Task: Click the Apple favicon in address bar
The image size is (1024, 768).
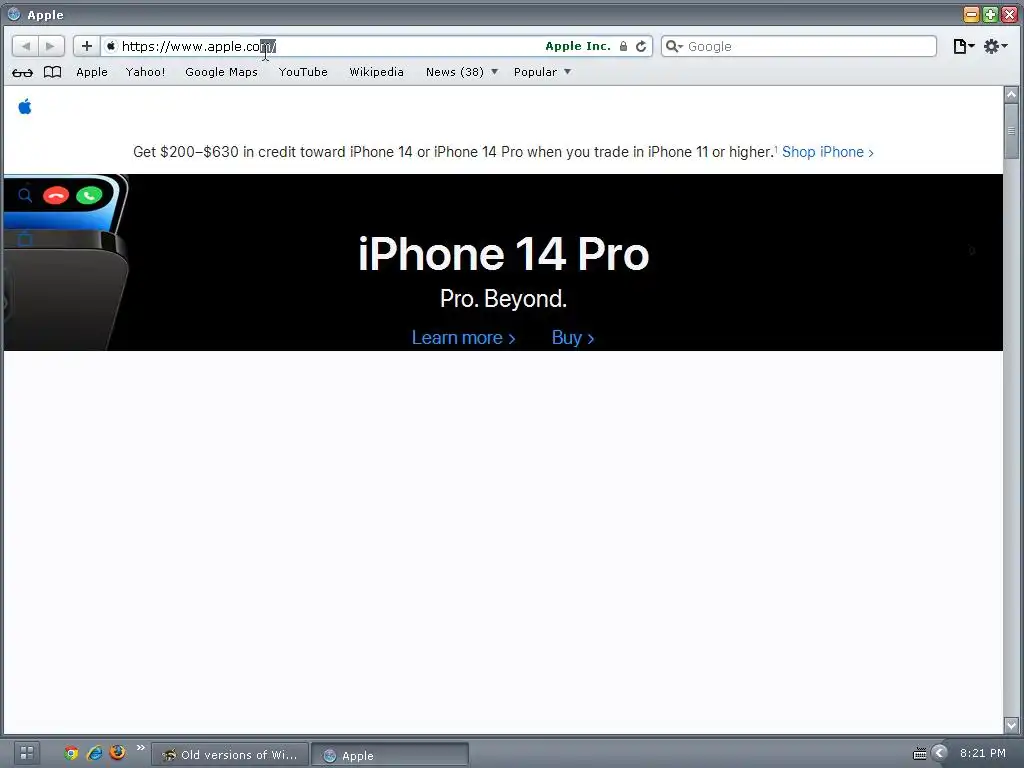Action: pos(111,46)
